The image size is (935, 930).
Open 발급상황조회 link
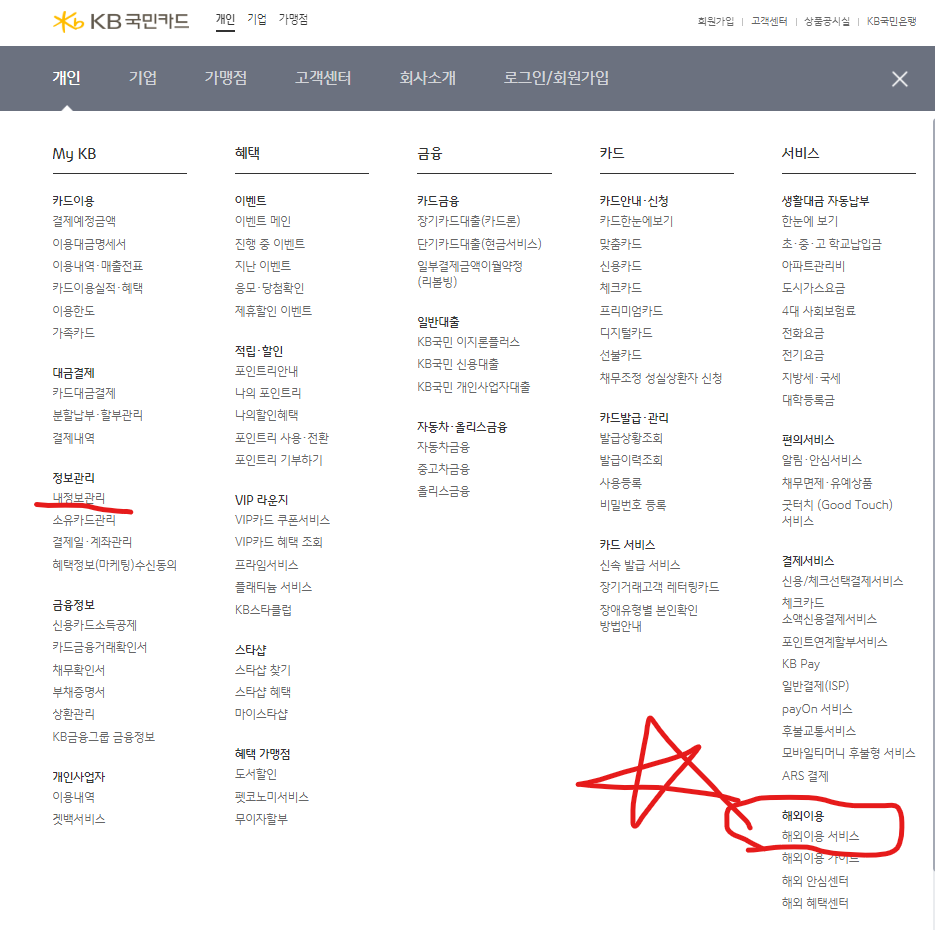tap(631, 438)
